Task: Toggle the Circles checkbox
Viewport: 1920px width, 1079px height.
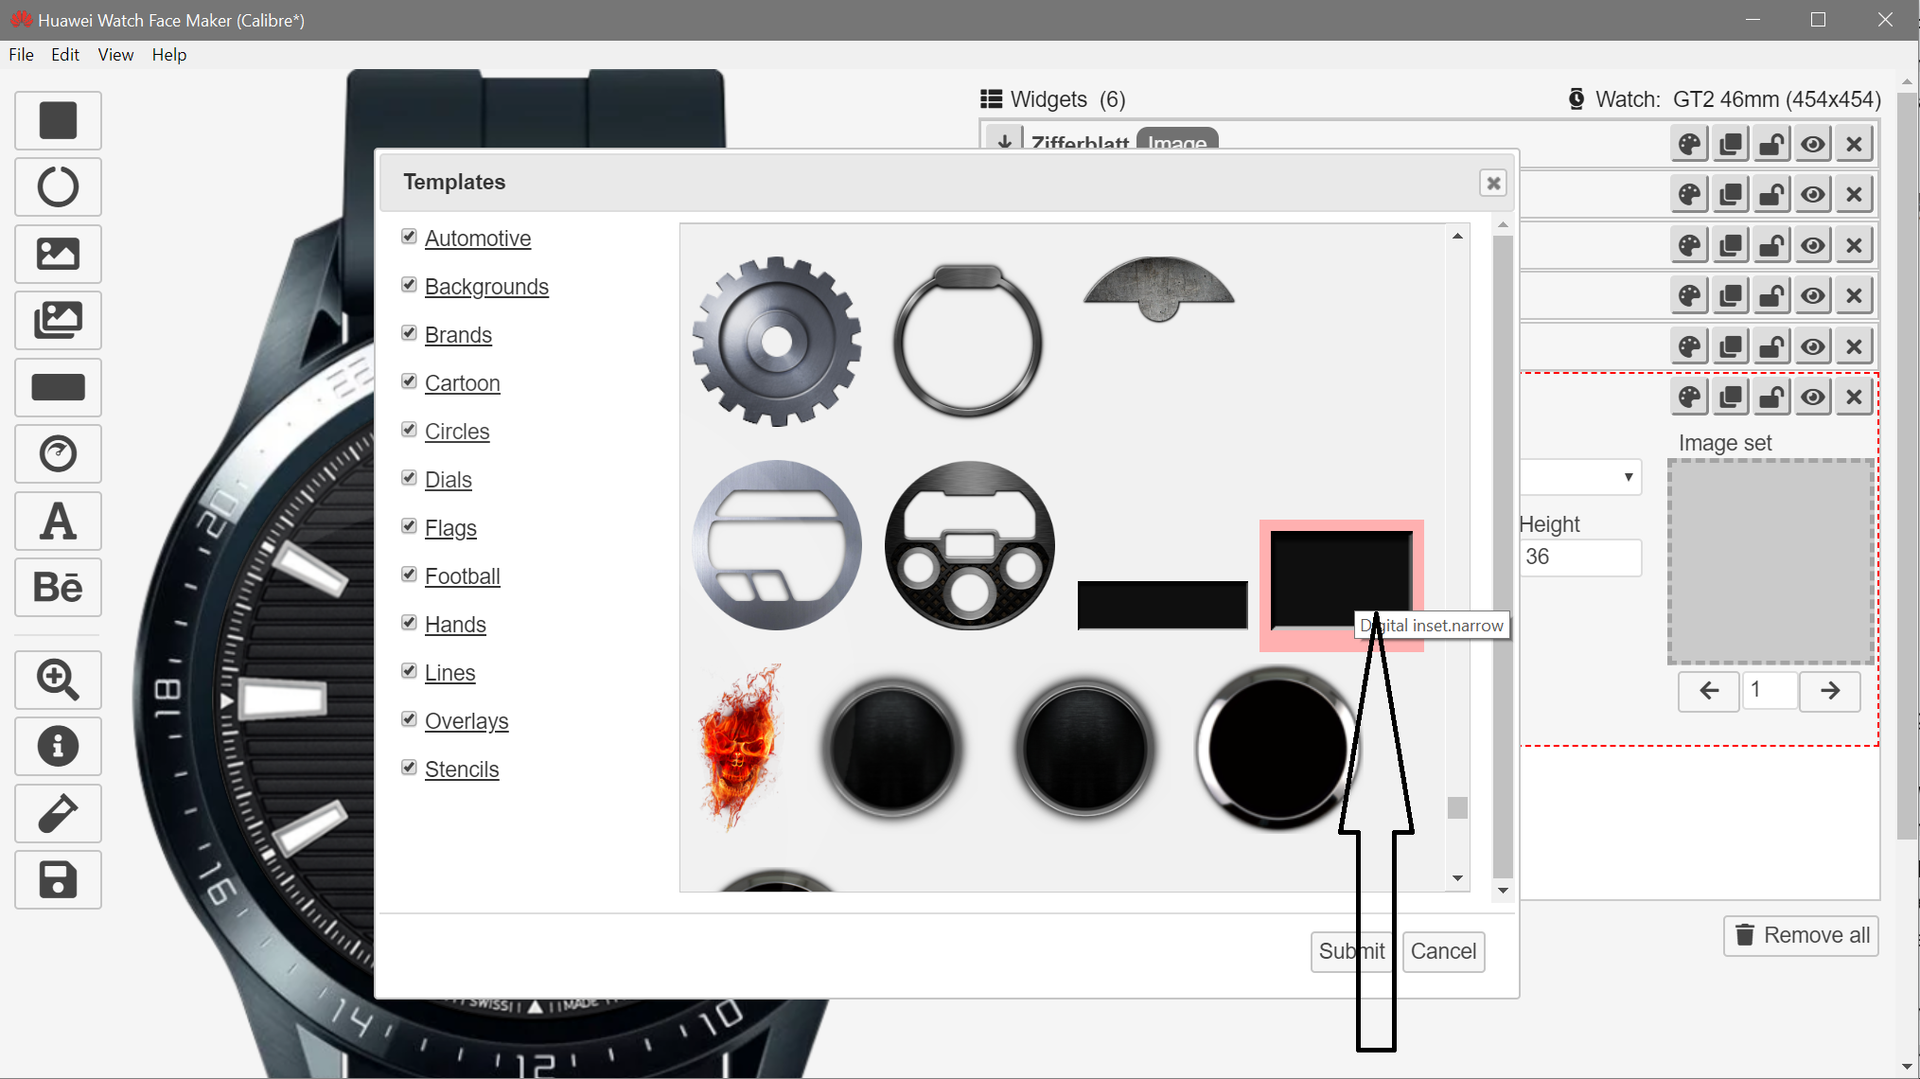Action: point(409,429)
